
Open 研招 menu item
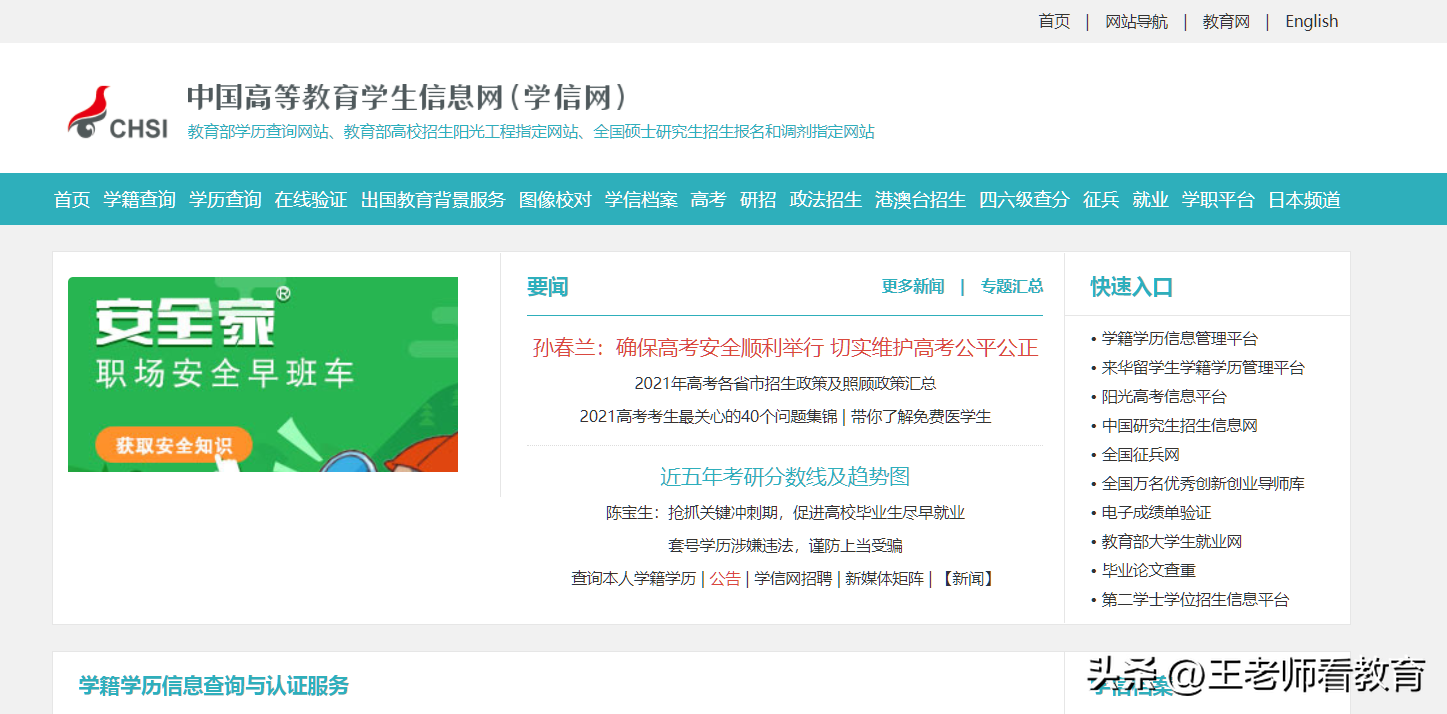coord(758,200)
